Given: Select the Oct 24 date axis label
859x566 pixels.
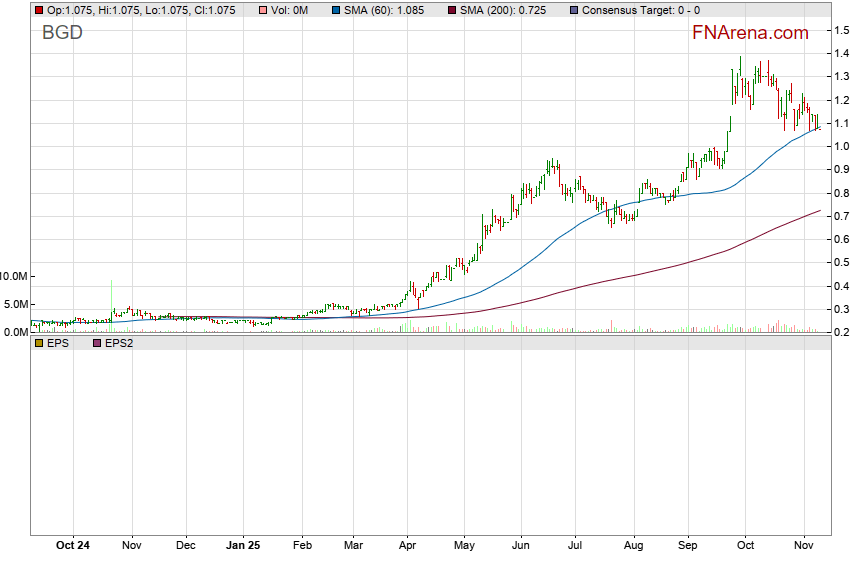Looking at the screenshot, I should pos(73,546).
